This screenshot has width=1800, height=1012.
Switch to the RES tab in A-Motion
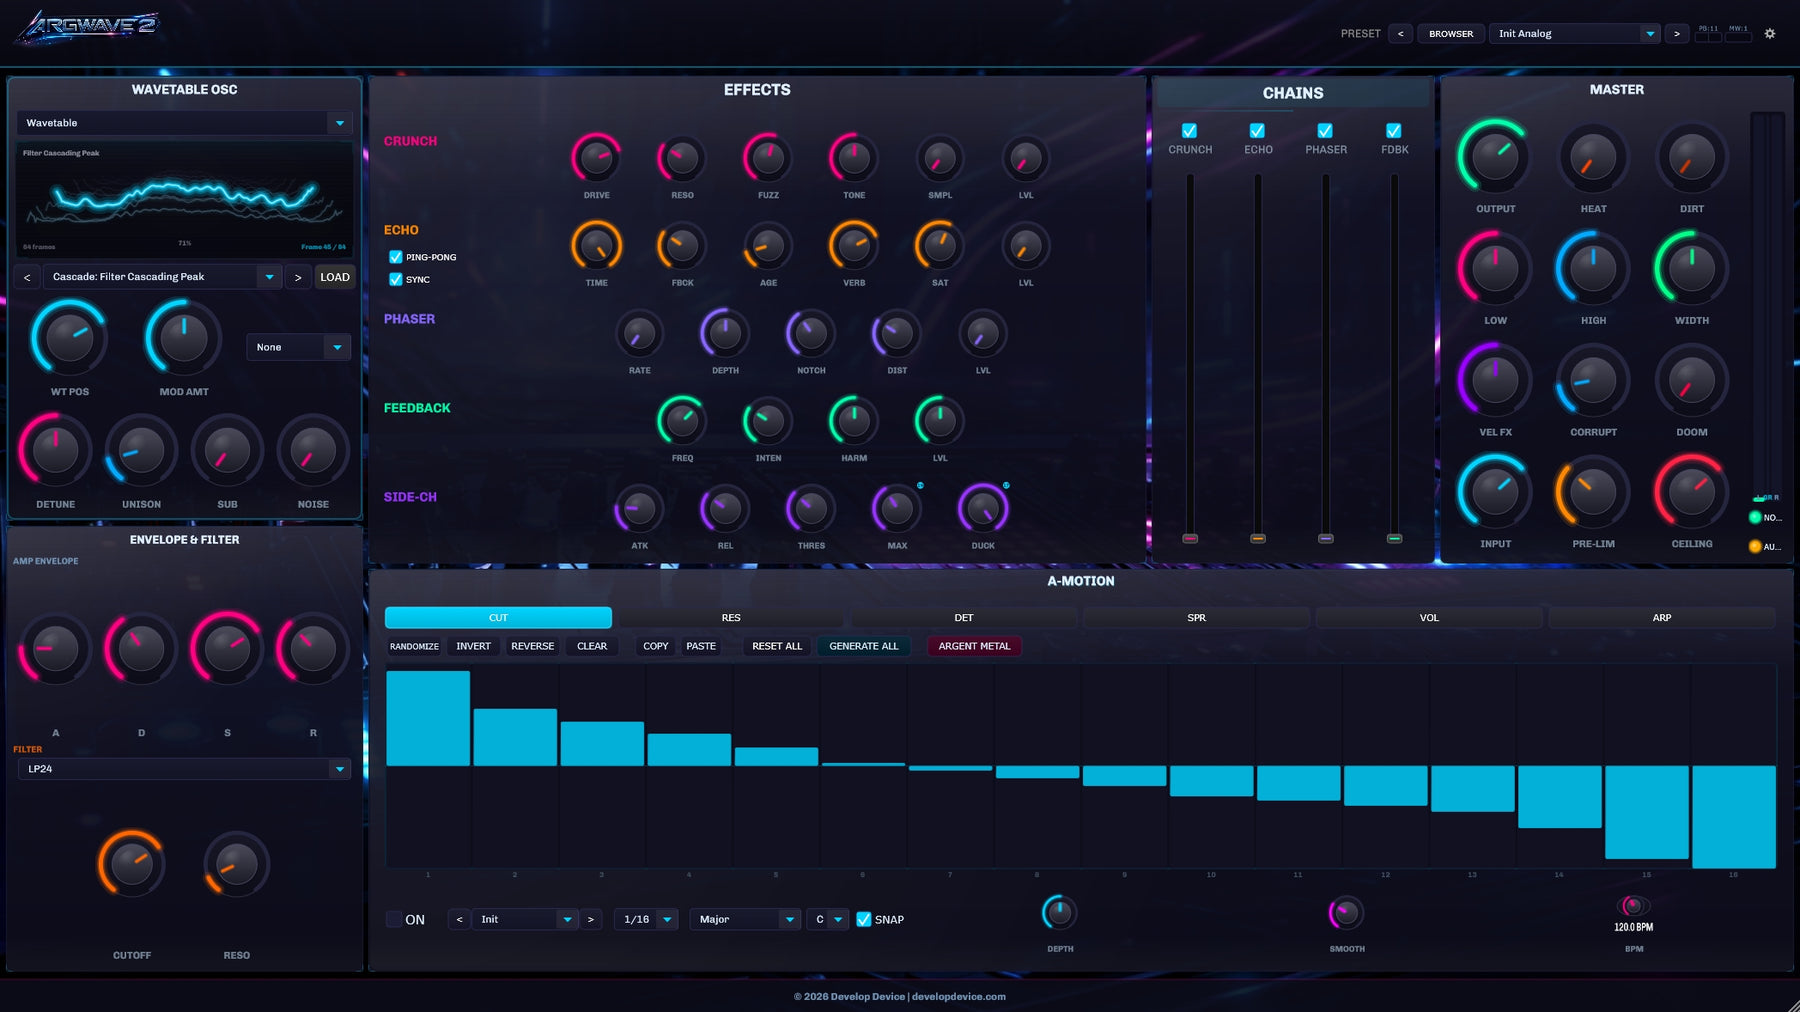click(x=731, y=617)
